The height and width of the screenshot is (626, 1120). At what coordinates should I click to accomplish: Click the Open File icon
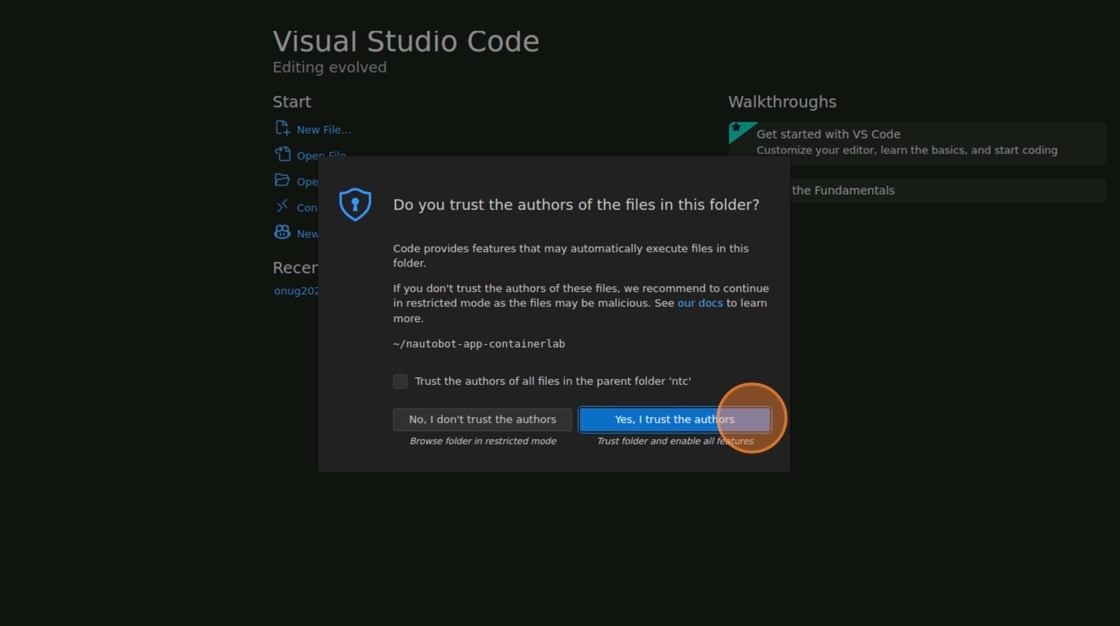coord(282,154)
